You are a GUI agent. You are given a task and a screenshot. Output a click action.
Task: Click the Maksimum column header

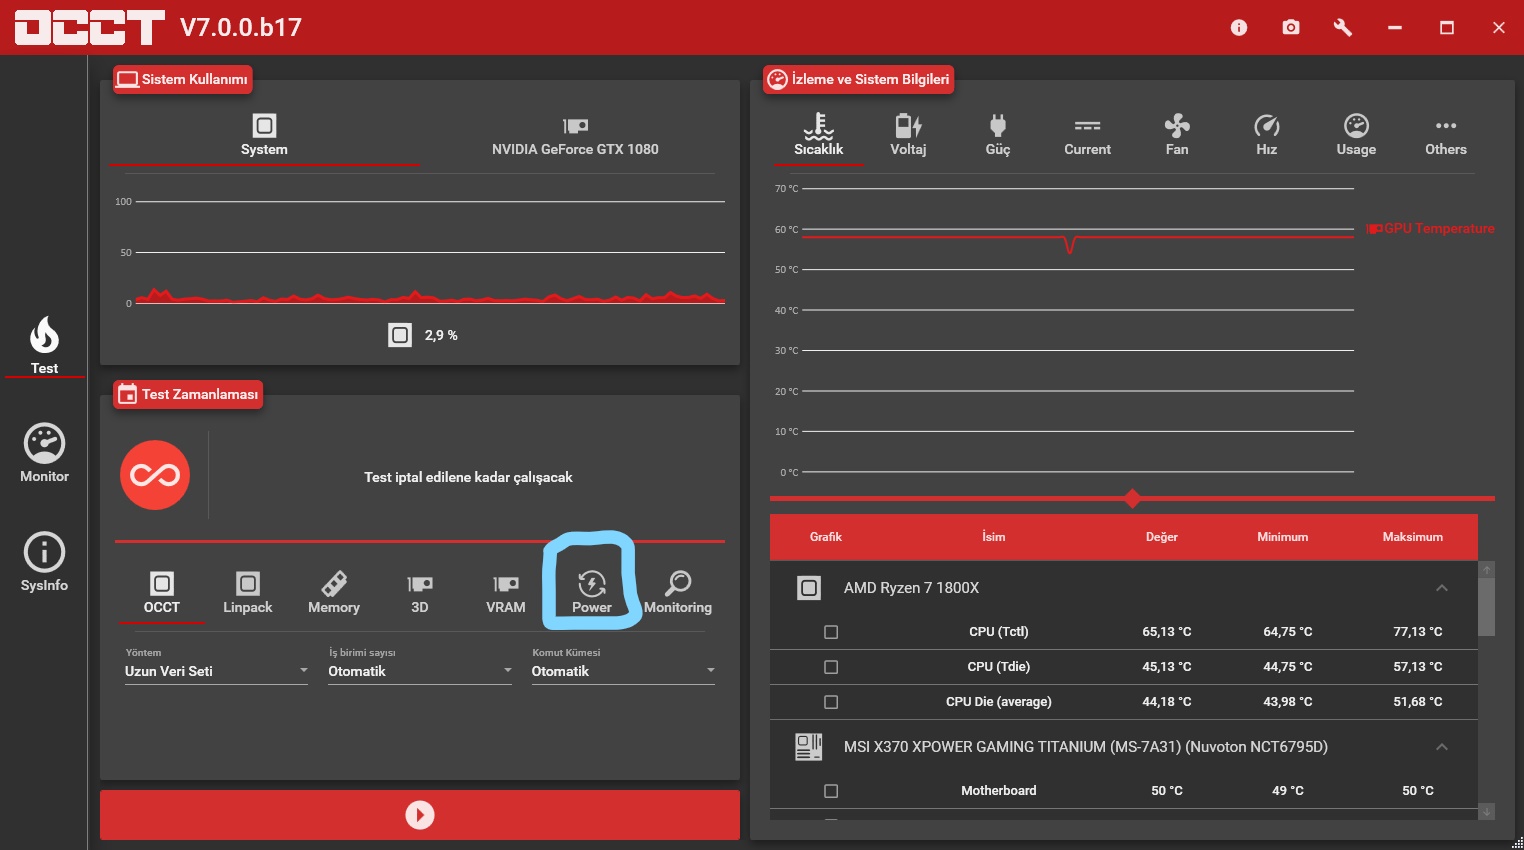[1413, 537]
